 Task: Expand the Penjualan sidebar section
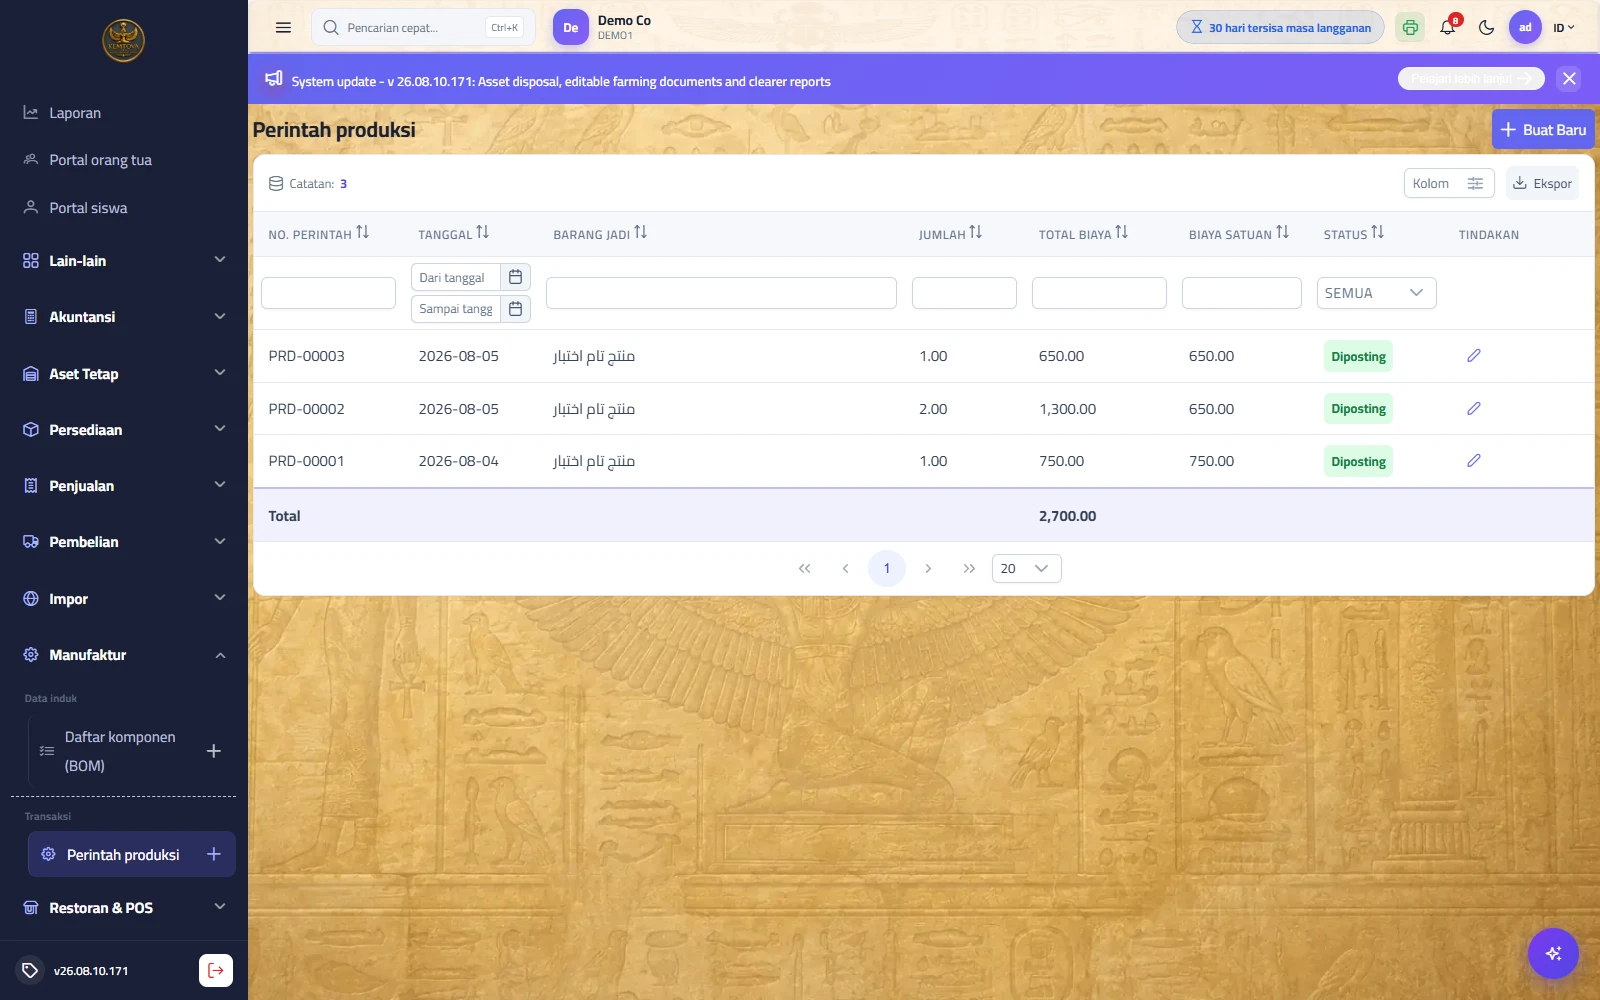point(124,486)
